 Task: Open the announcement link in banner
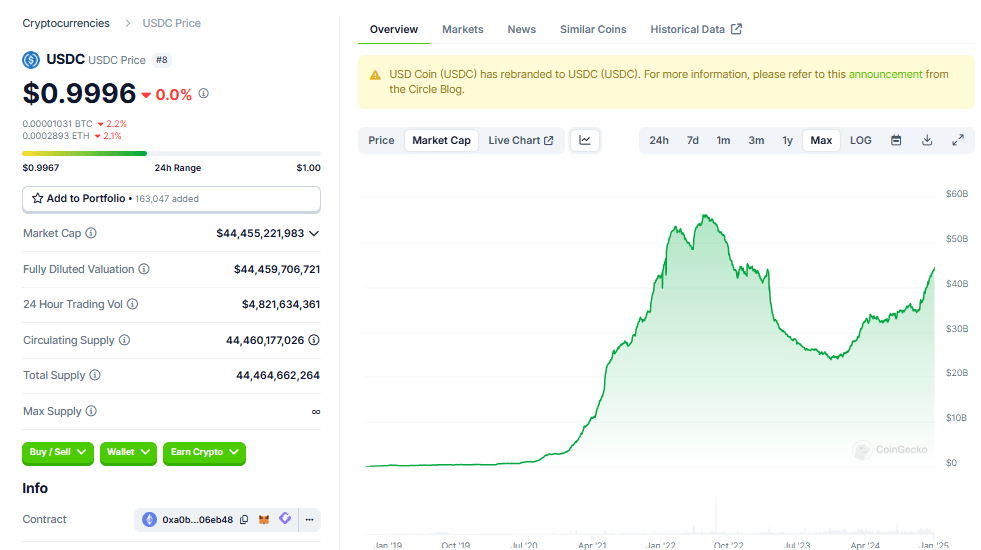885,74
